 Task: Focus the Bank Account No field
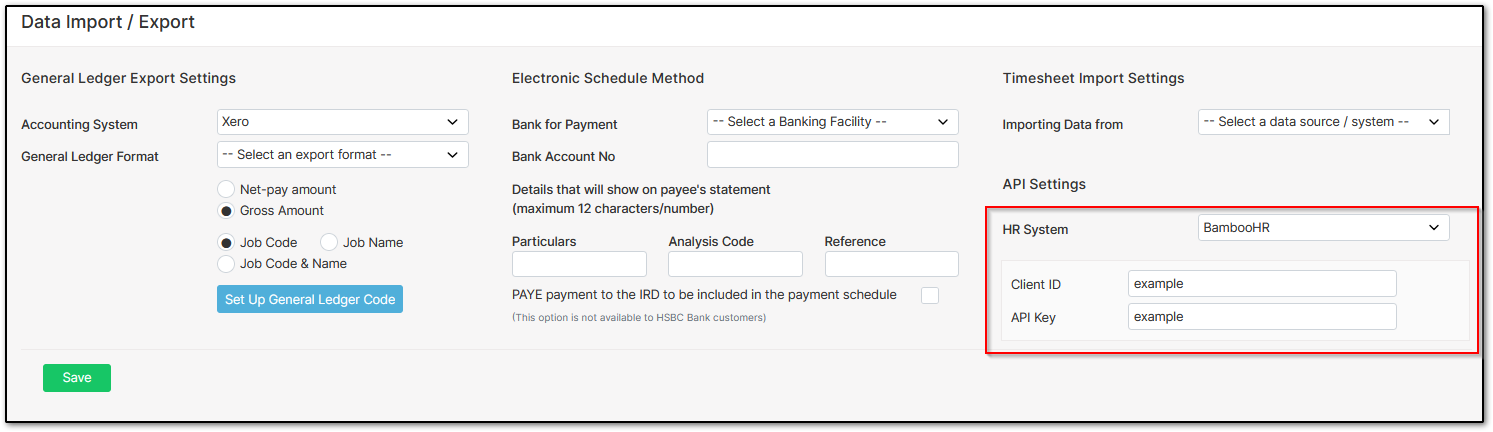pos(832,155)
